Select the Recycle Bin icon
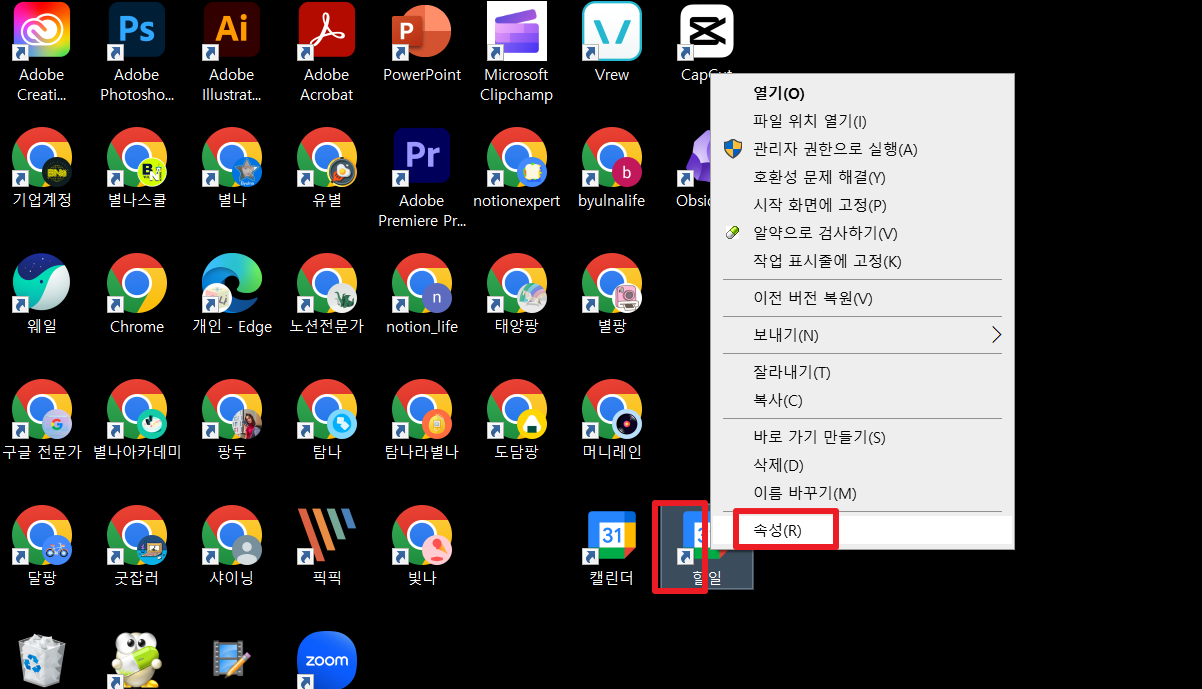This screenshot has width=1202, height=689. pos(41,660)
